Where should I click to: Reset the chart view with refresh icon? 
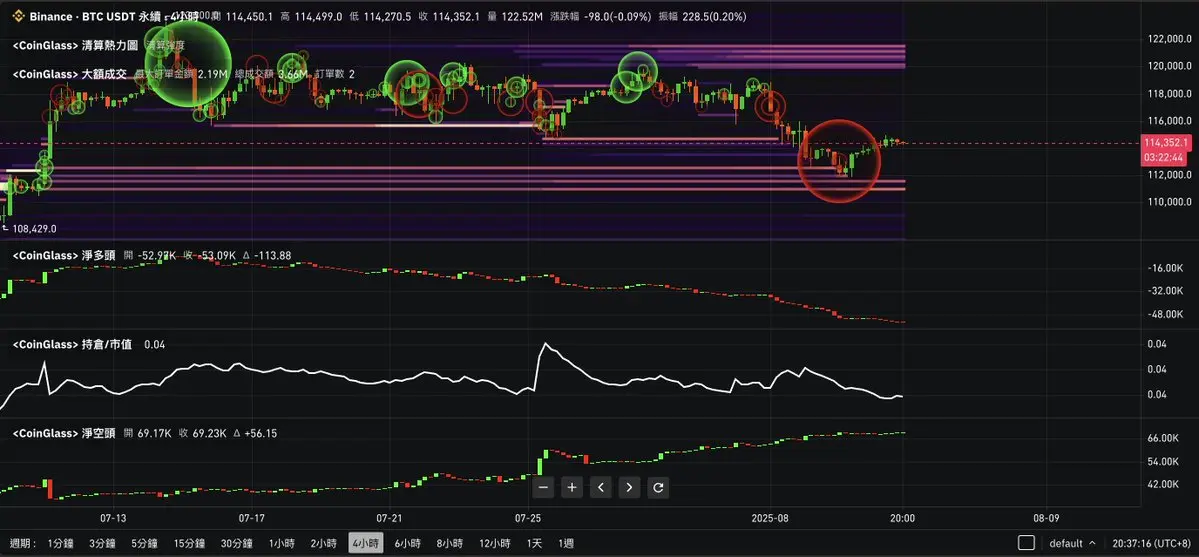point(658,487)
